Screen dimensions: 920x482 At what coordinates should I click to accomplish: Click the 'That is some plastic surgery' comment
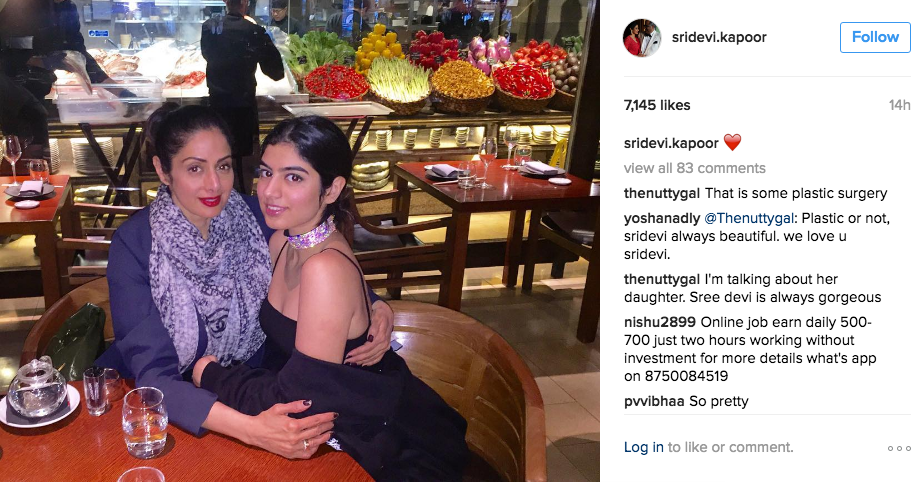point(796,193)
